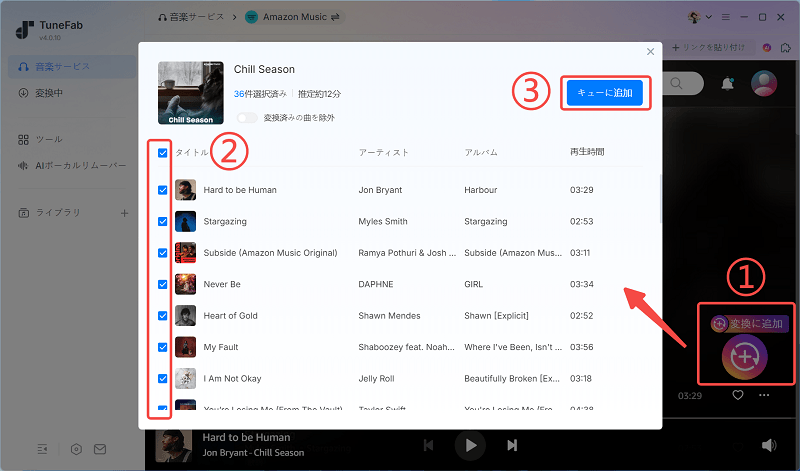Uncheck I Am Not Okay checkbox

coord(163,379)
